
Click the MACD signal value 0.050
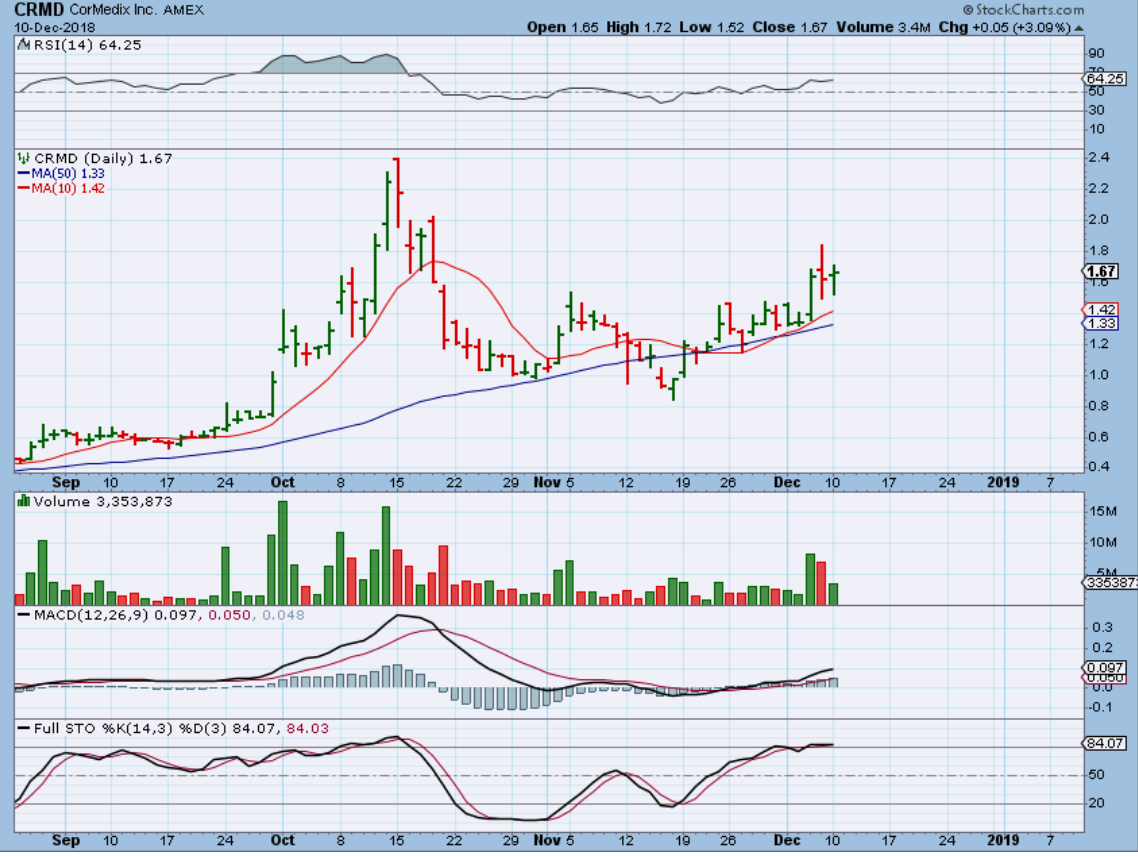(x=229, y=615)
